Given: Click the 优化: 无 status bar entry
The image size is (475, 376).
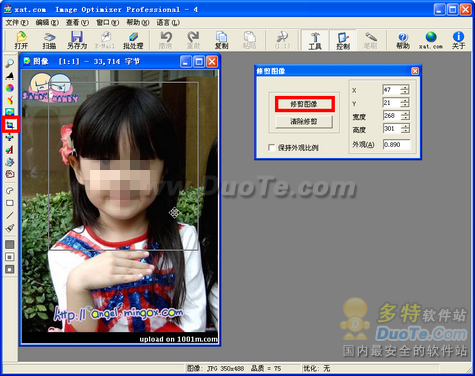Looking at the screenshot, I should [x=316, y=369].
